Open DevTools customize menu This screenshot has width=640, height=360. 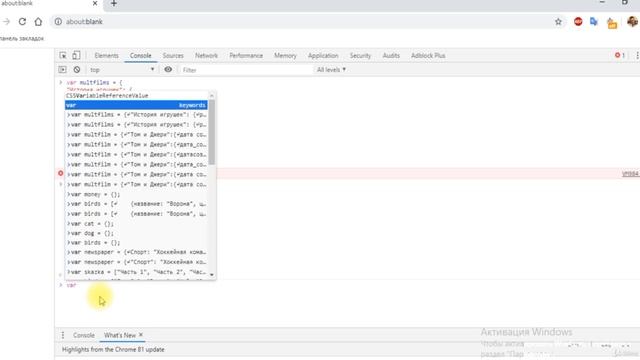pyautogui.click(x=637, y=55)
